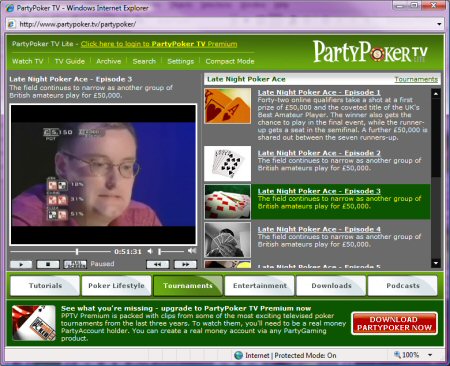
Task: Click the Paused status text
Action: click(102, 264)
